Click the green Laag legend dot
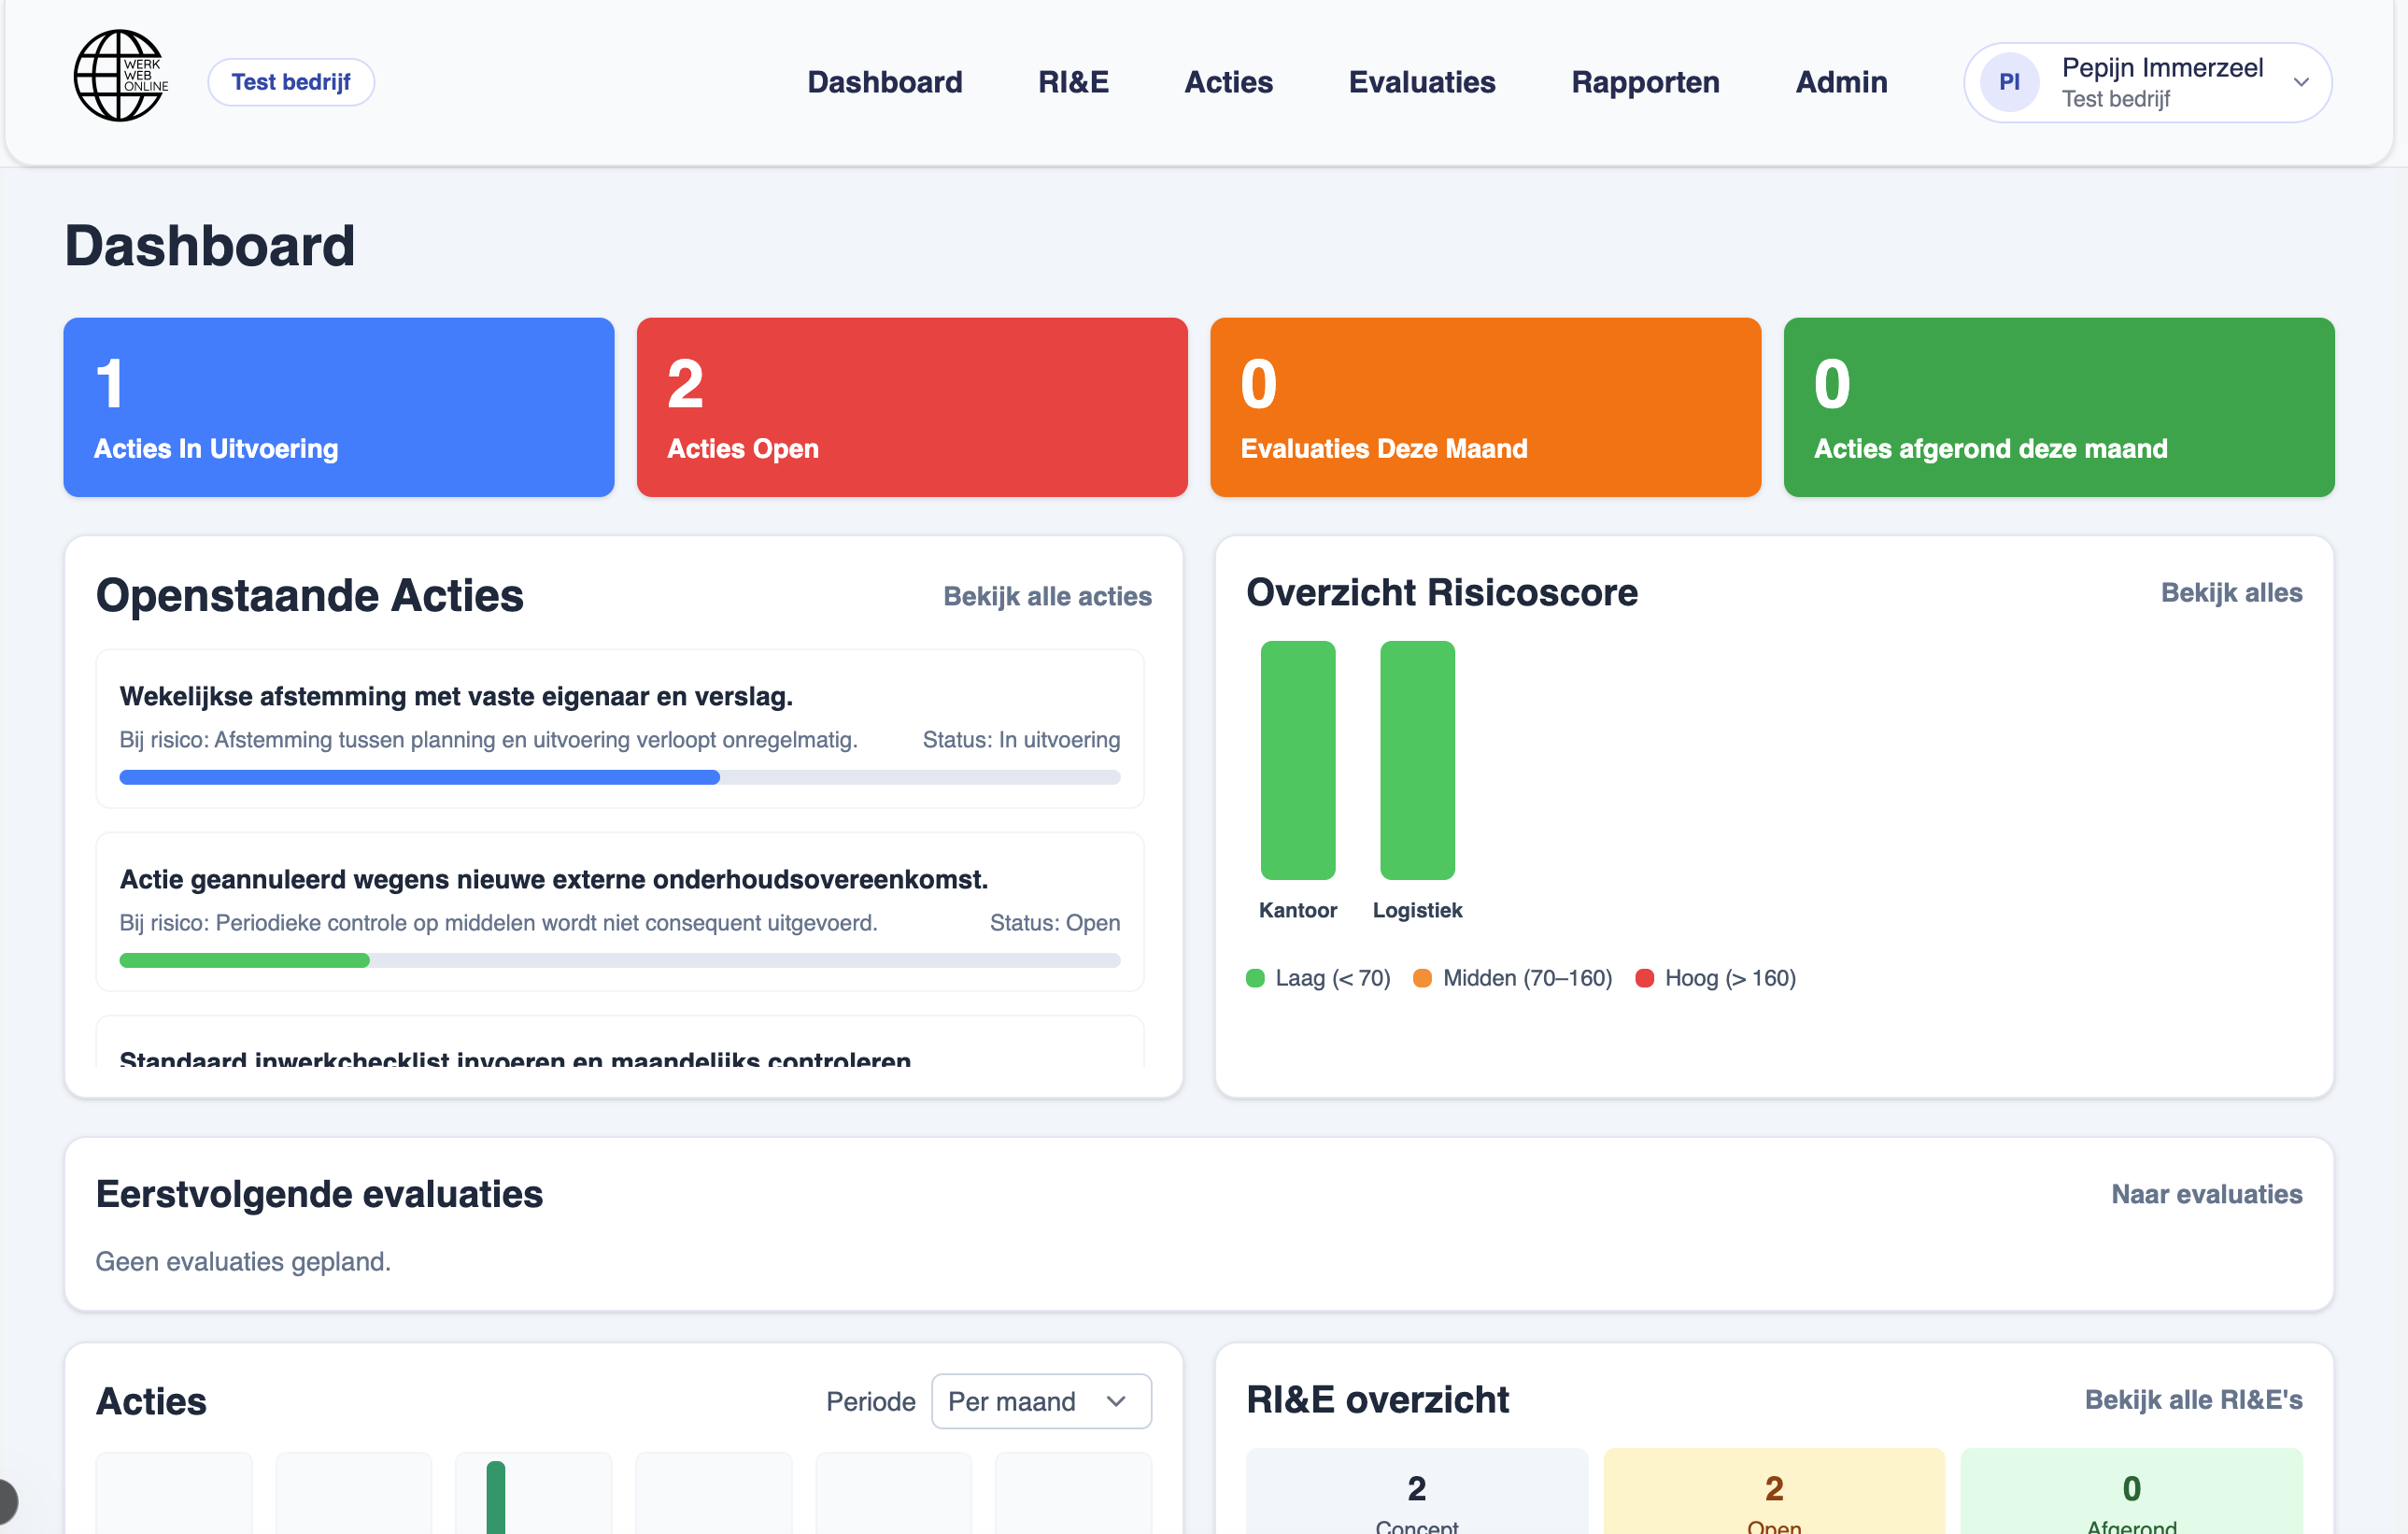This screenshot has height=1534, width=2408. pos(1255,978)
